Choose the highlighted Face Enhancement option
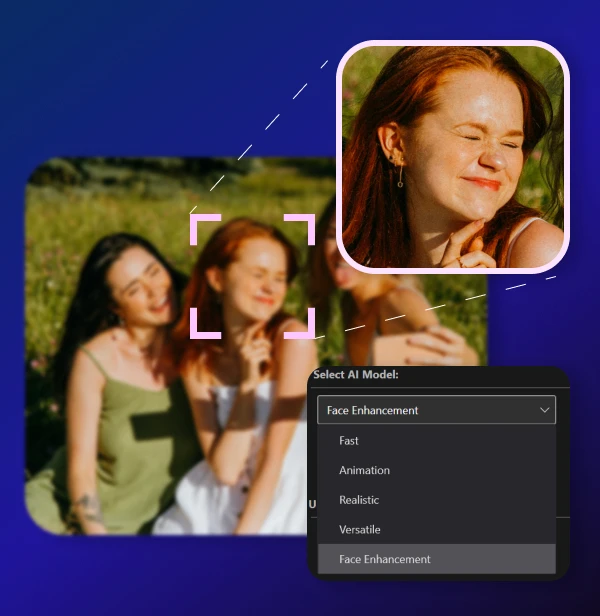This screenshot has height=616, width=600. coord(436,559)
